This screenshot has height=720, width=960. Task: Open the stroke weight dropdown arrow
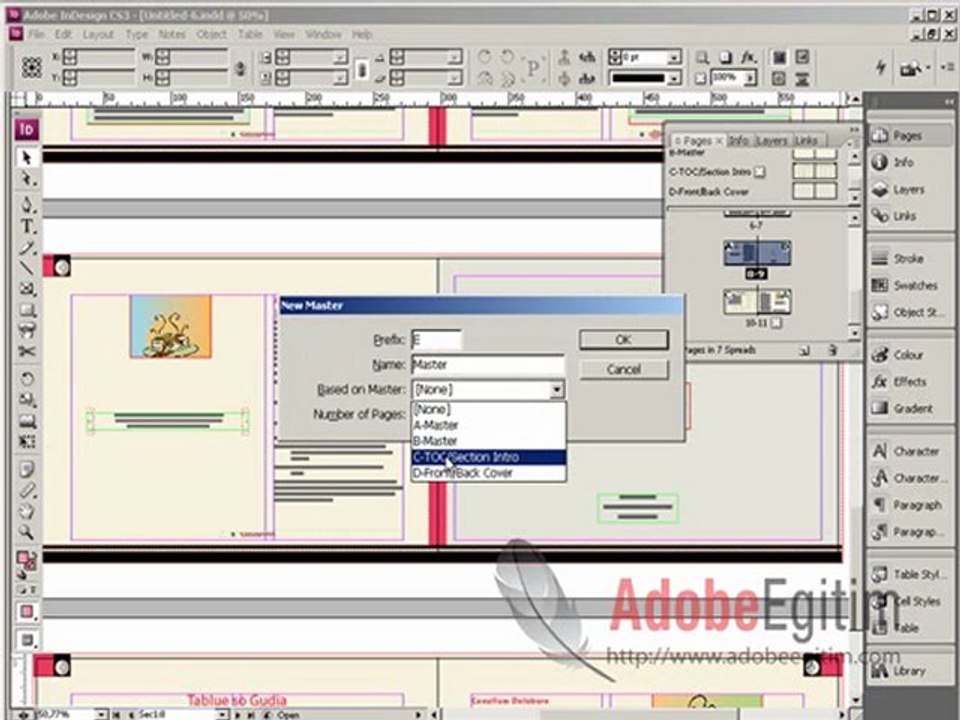click(673, 58)
